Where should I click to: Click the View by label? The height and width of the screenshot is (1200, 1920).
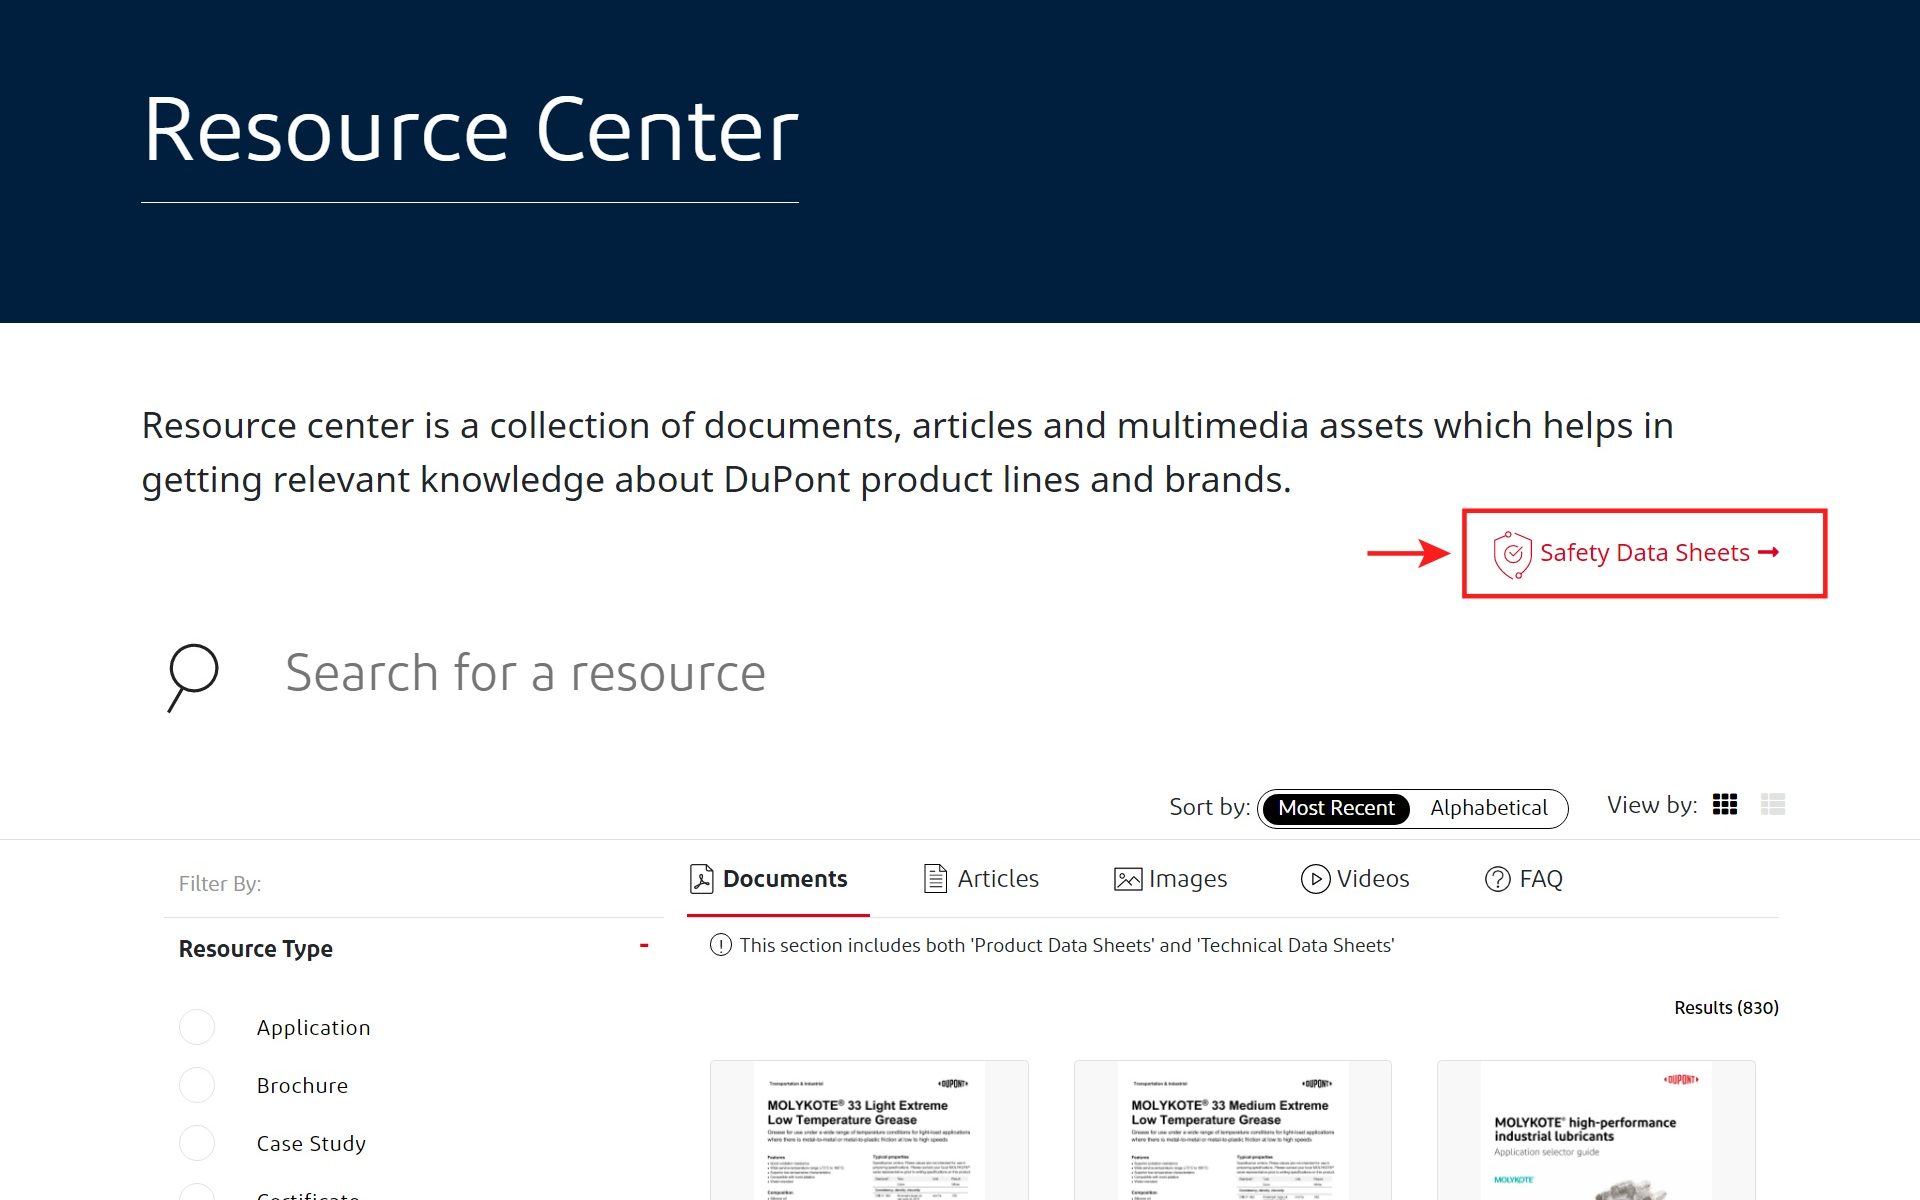[x=1652, y=805]
